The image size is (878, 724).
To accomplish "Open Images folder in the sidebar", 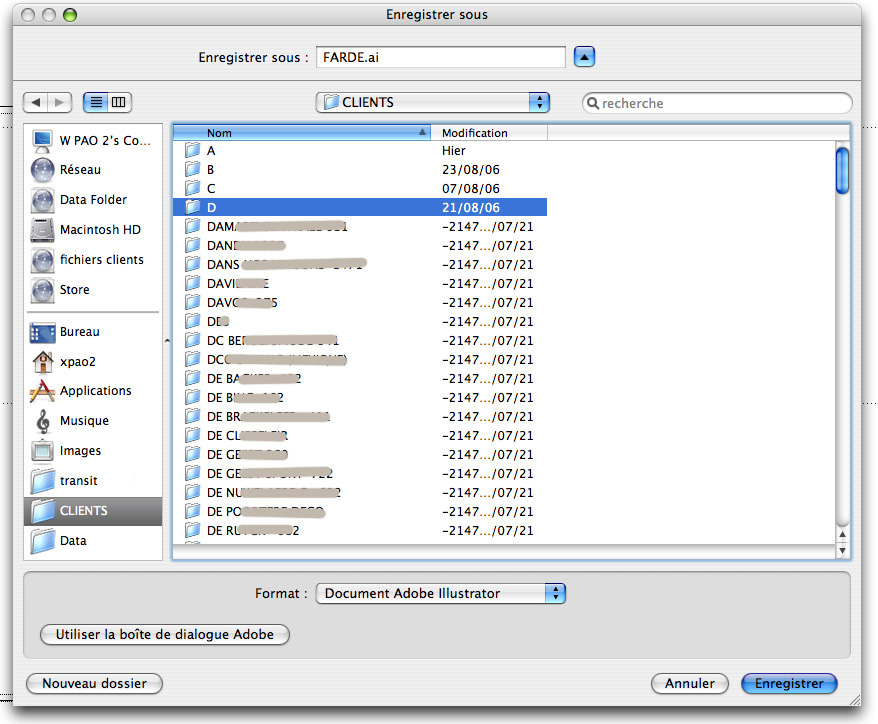I will click(x=93, y=451).
